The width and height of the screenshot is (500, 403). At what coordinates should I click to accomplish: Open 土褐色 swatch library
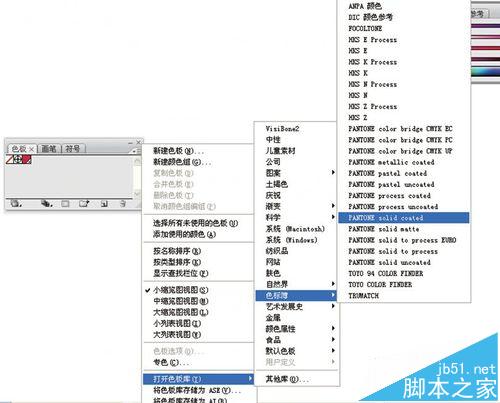276,184
